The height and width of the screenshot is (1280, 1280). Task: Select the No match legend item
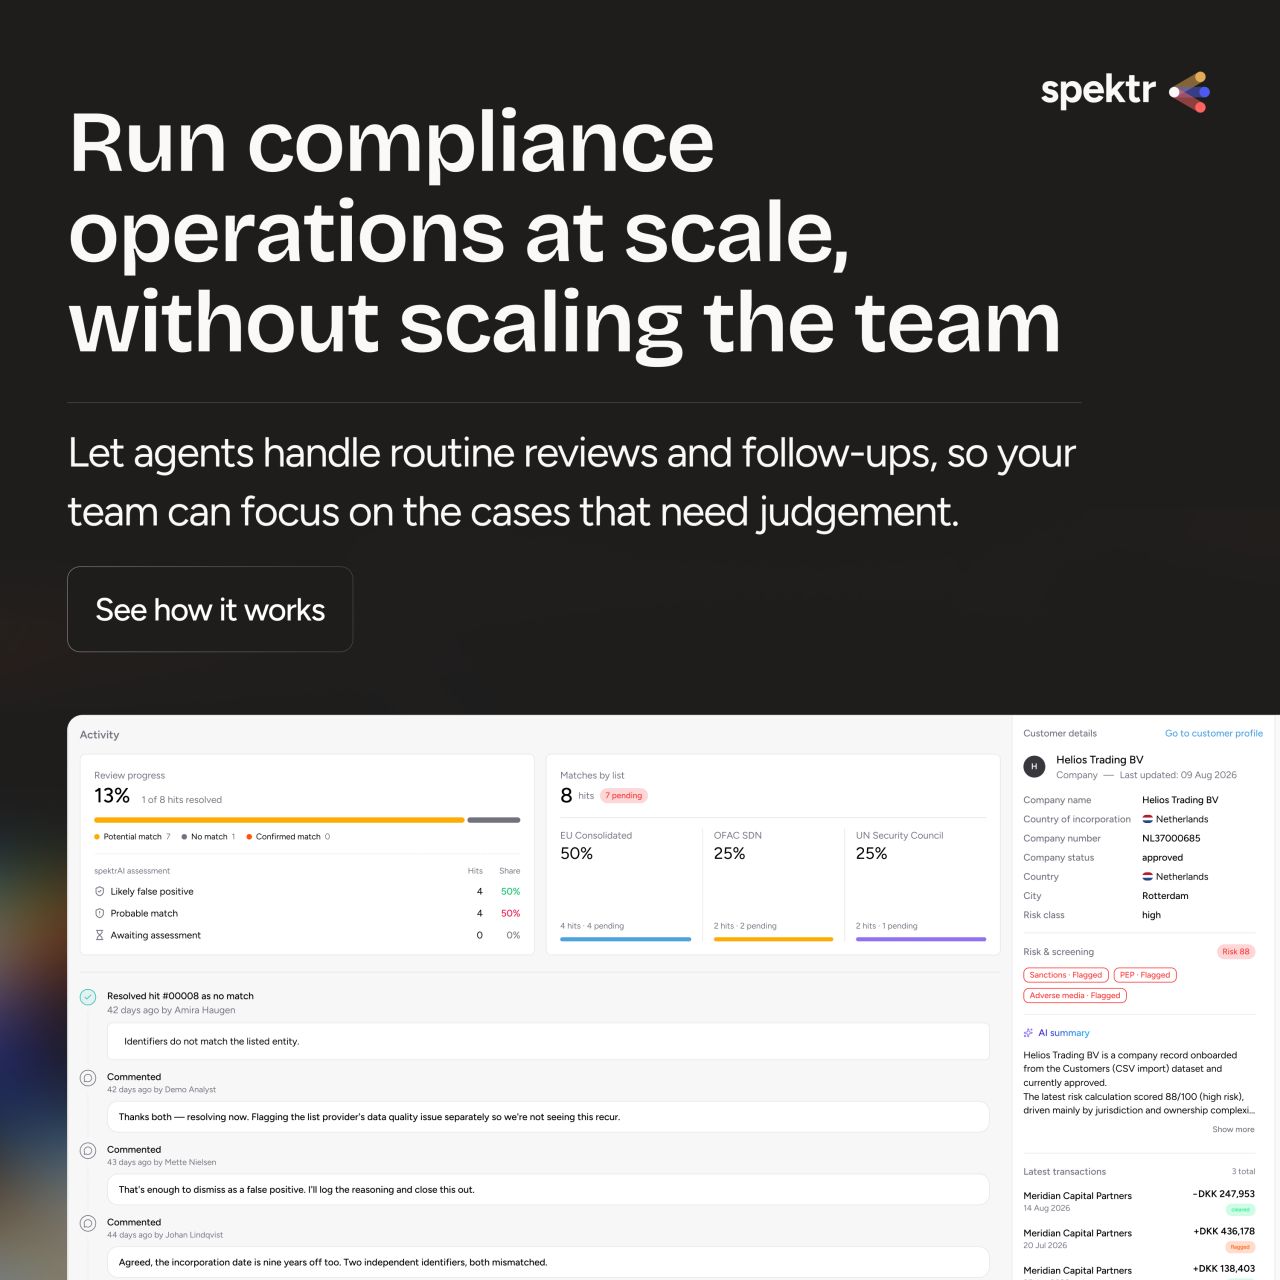point(208,837)
